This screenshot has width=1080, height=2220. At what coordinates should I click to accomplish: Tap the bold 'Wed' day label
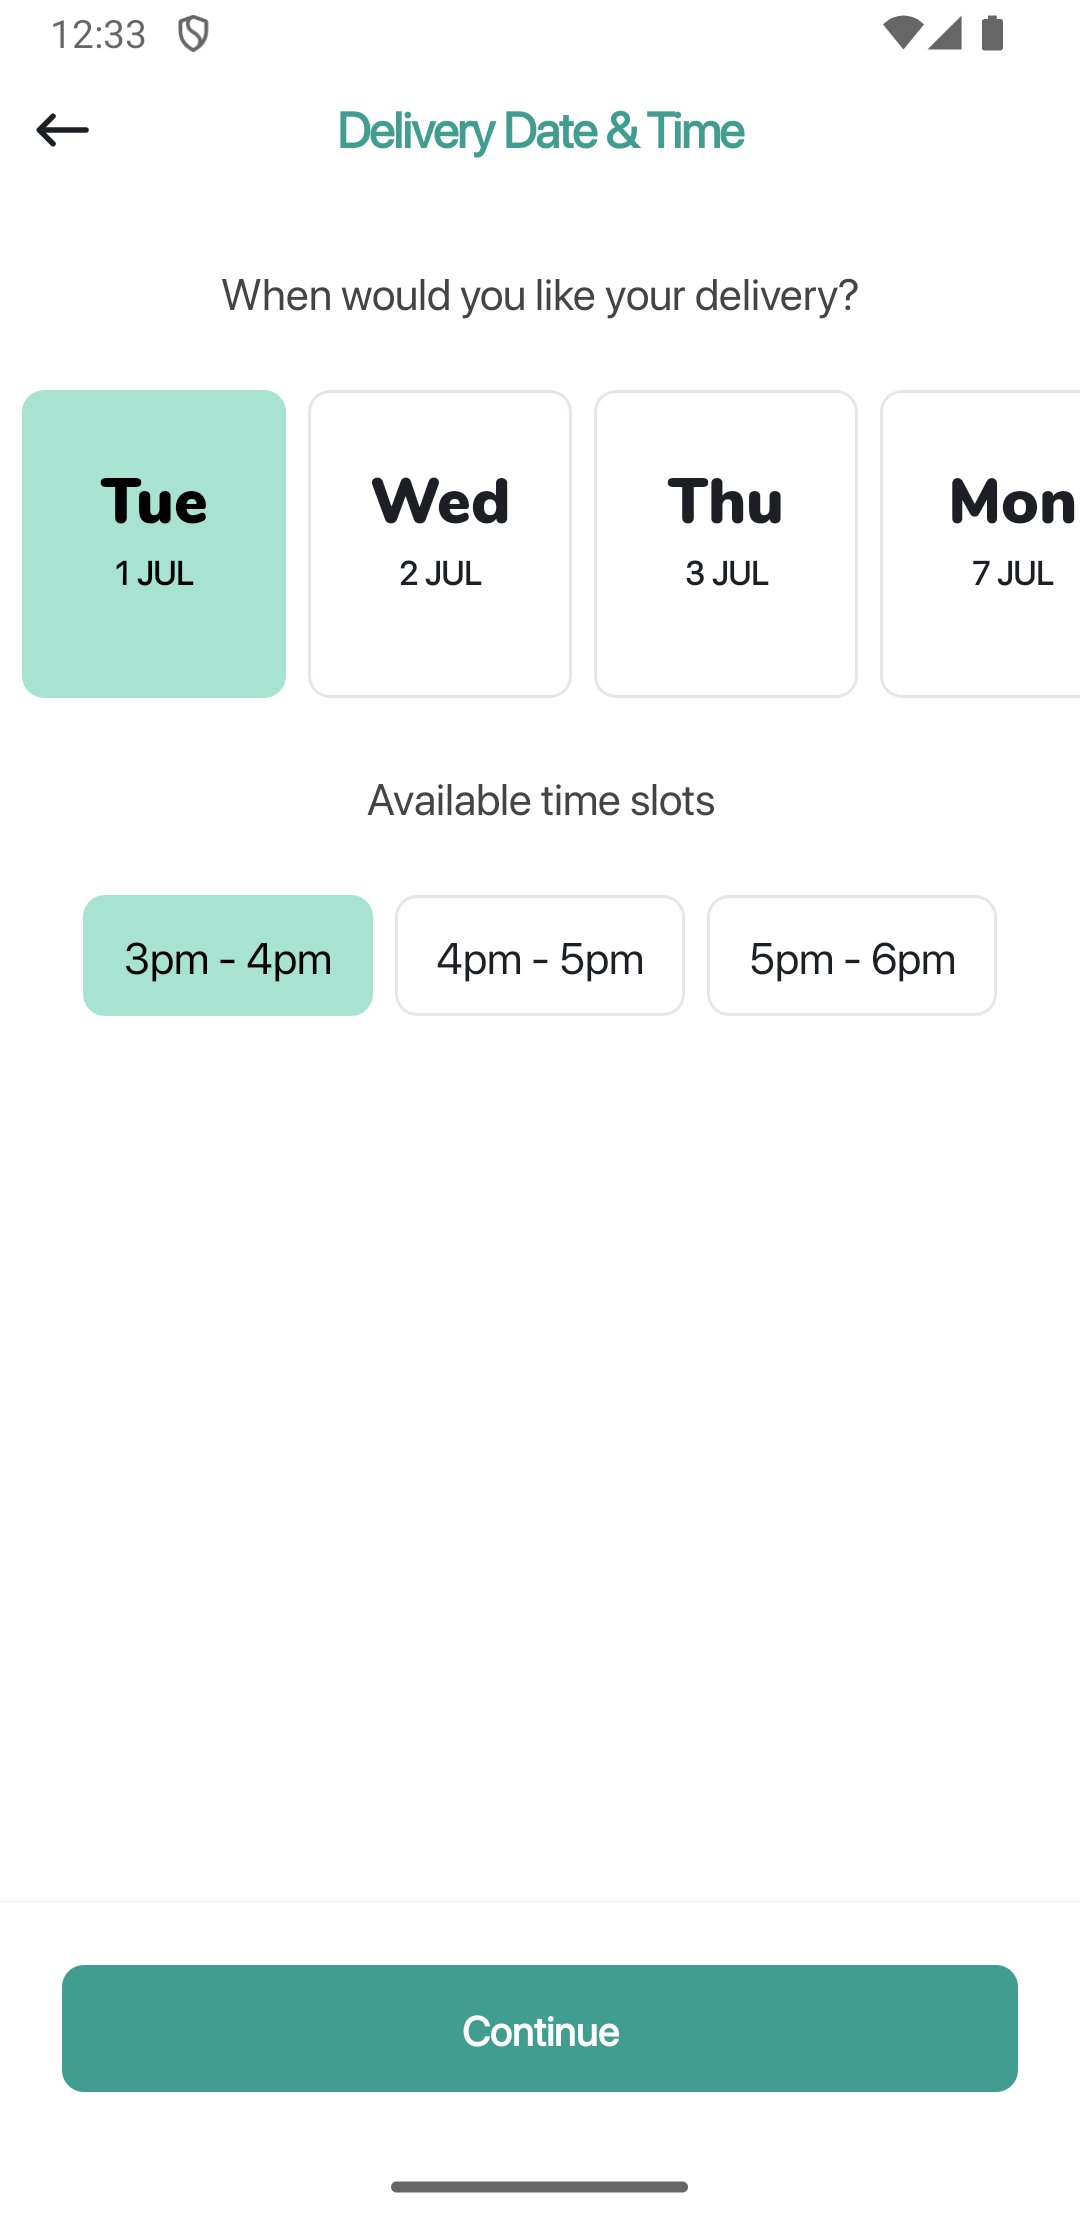440,501
